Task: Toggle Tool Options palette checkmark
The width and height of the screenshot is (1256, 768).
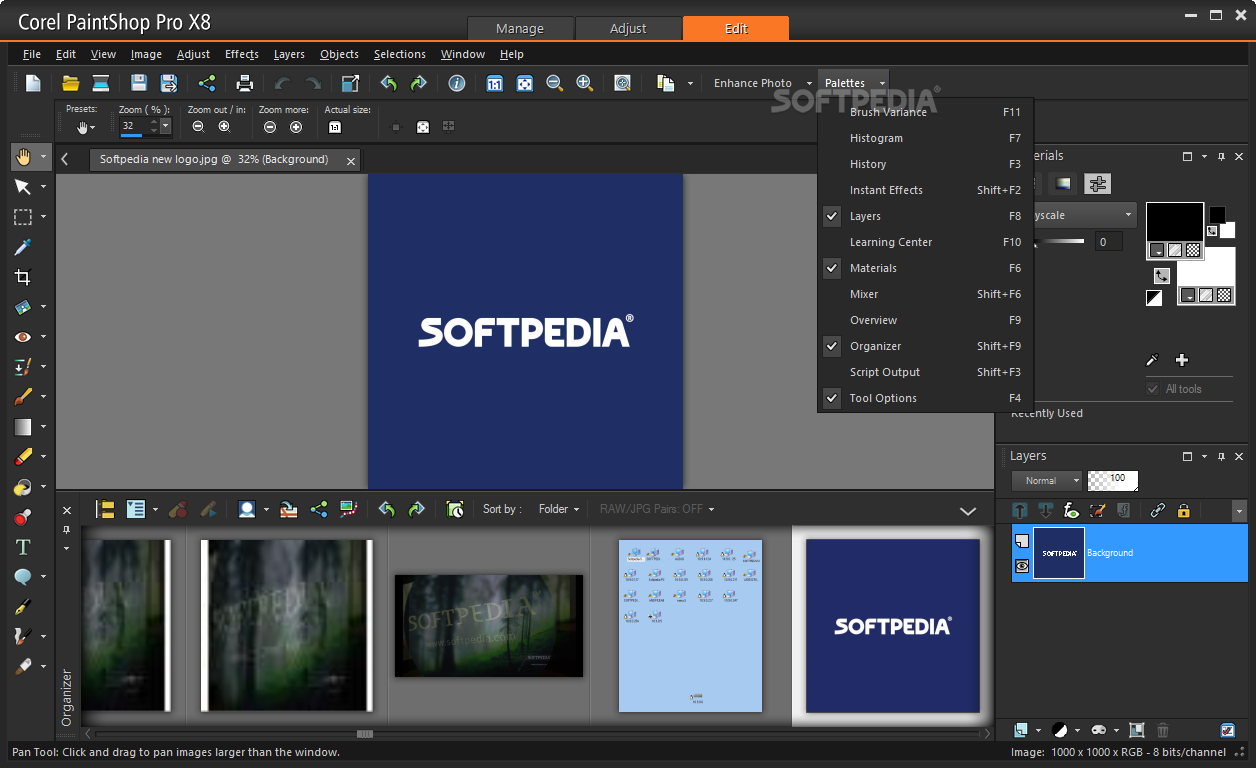Action: pyautogui.click(x=832, y=398)
